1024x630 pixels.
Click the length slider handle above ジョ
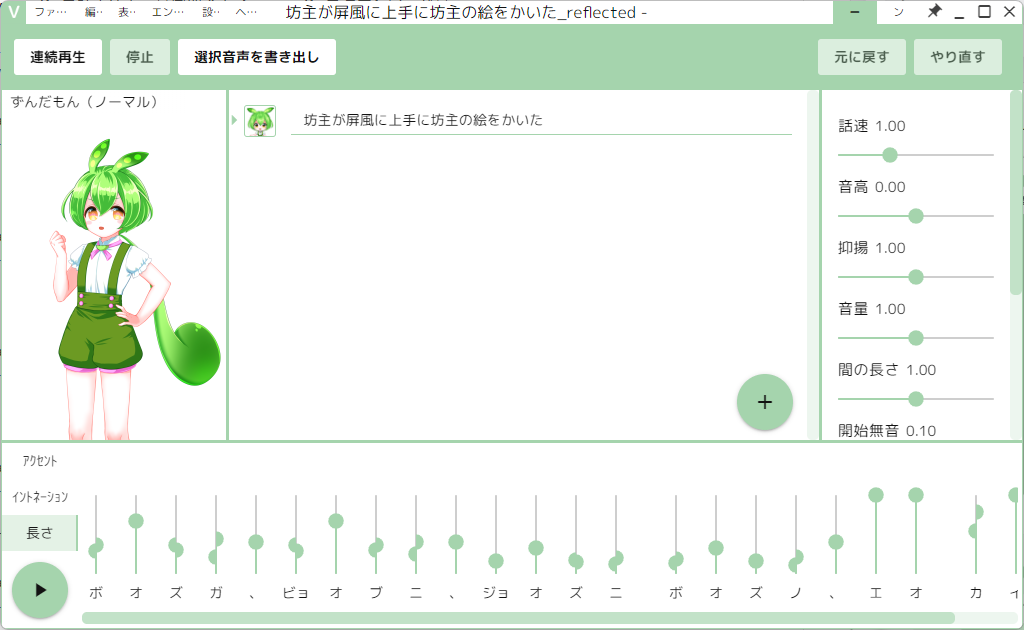[x=496, y=561]
